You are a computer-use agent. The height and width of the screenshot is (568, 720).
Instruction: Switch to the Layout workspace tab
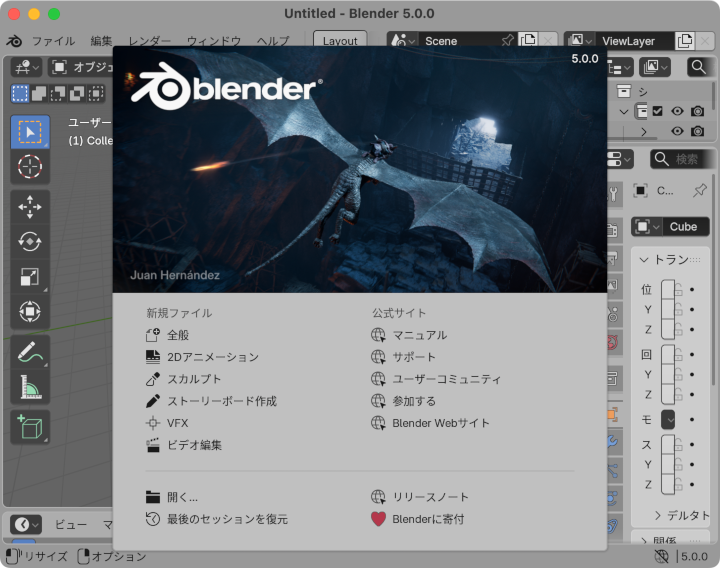[340, 40]
